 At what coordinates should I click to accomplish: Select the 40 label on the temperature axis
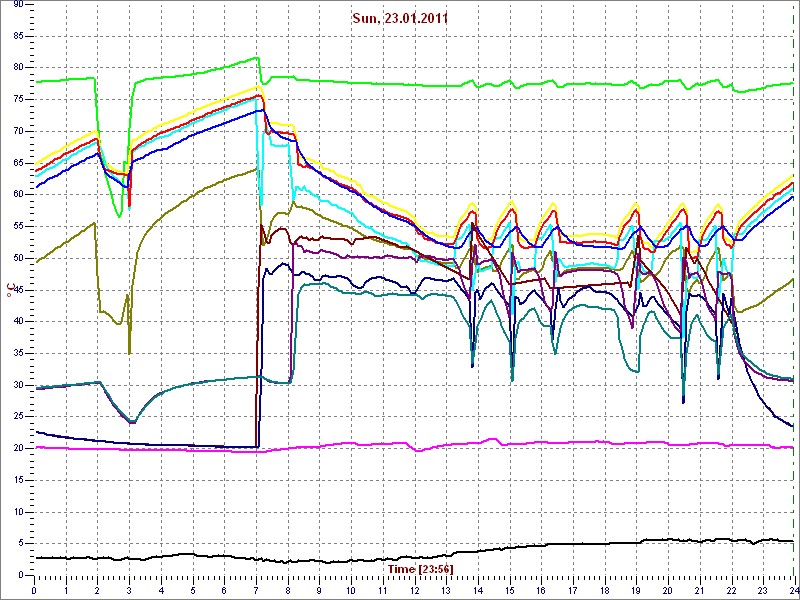coord(18,321)
